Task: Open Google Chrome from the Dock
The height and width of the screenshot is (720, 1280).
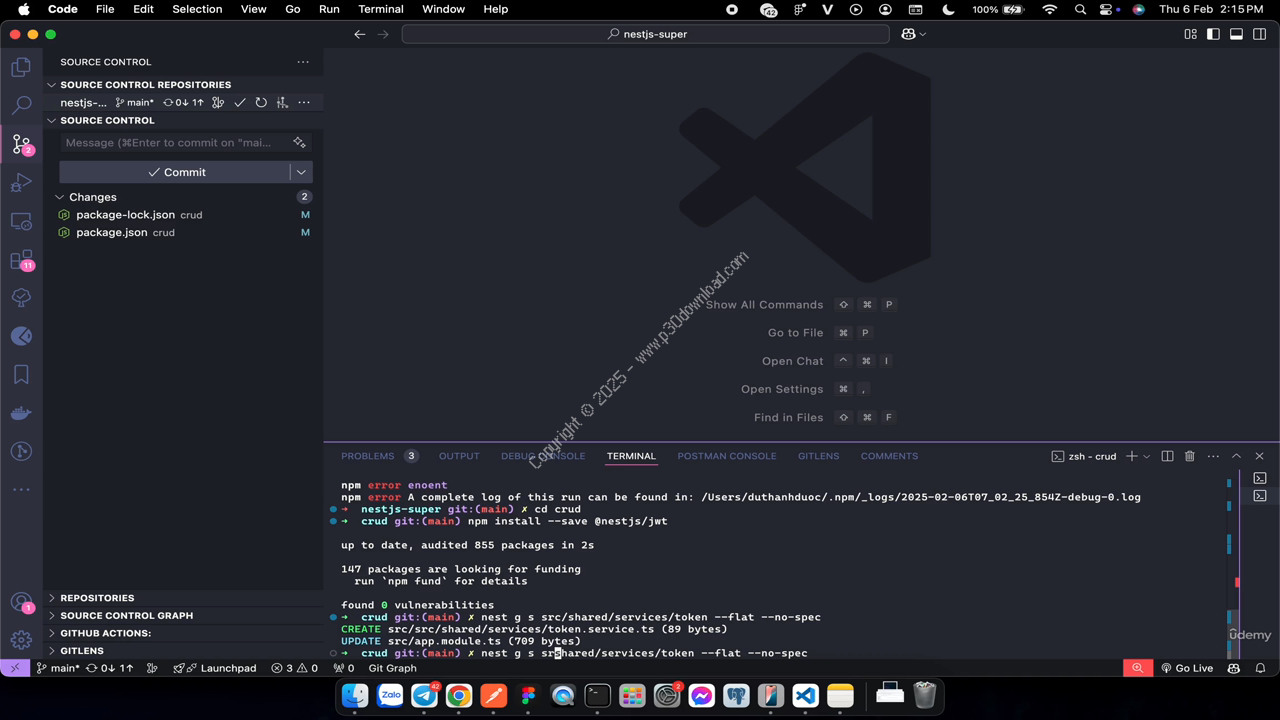Action: pos(459,695)
